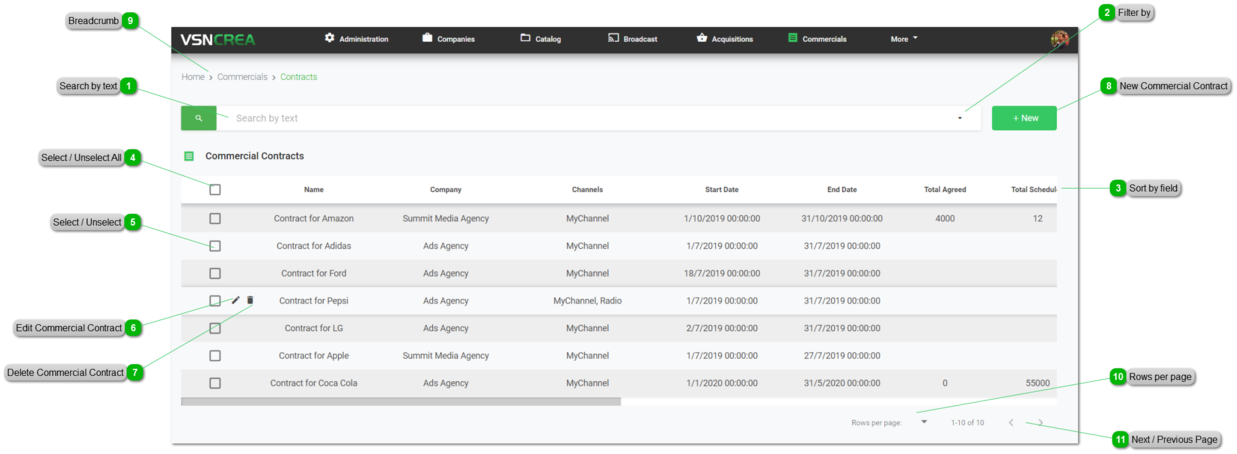Click the green Commercial Contracts list icon
1237x454 pixels.
click(x=189, y=156)
